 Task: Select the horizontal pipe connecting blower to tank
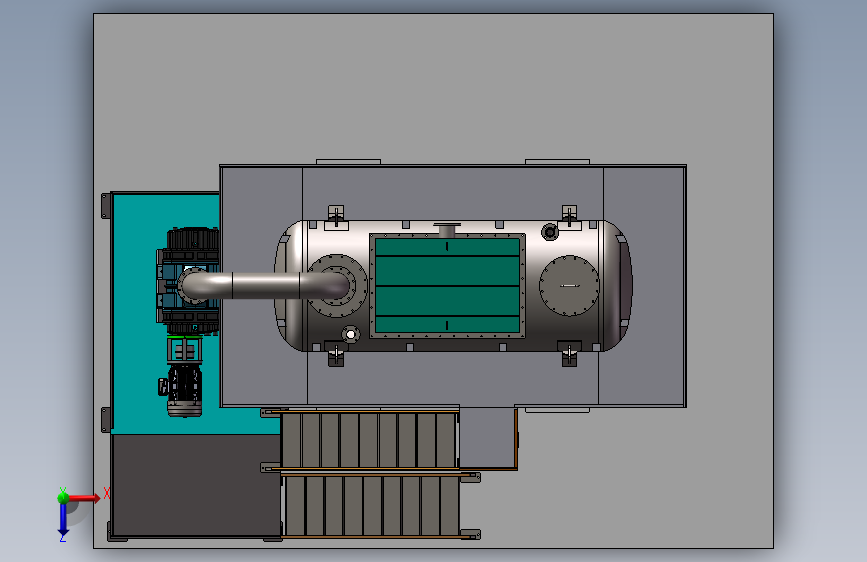[x=265, y=285]
